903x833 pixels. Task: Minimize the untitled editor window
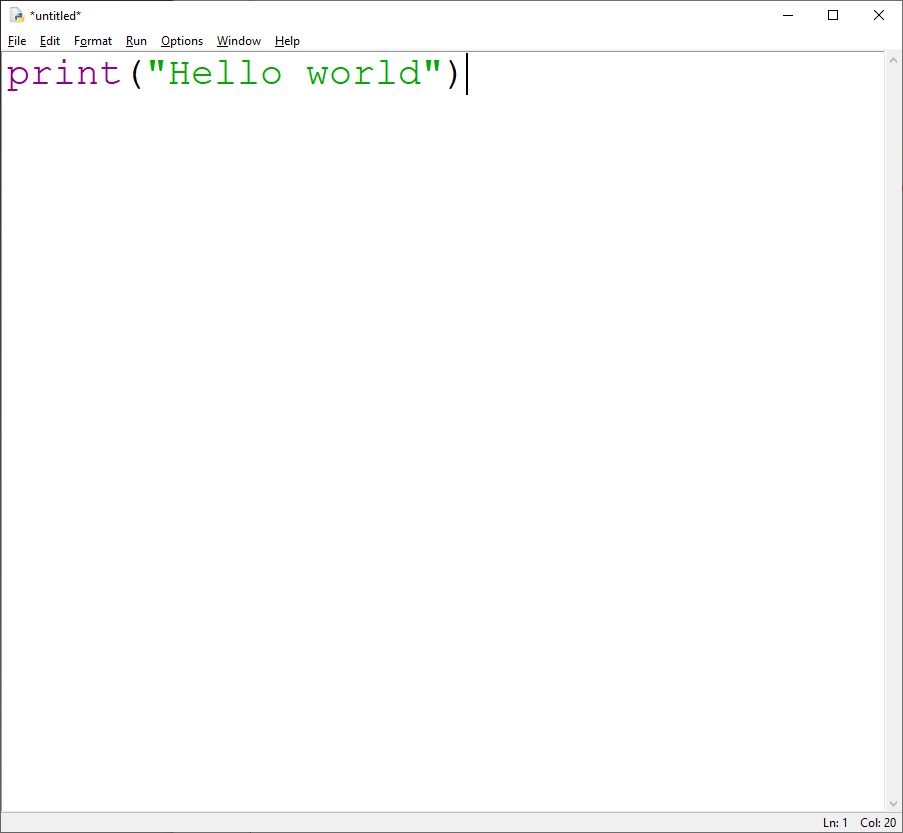787,15
